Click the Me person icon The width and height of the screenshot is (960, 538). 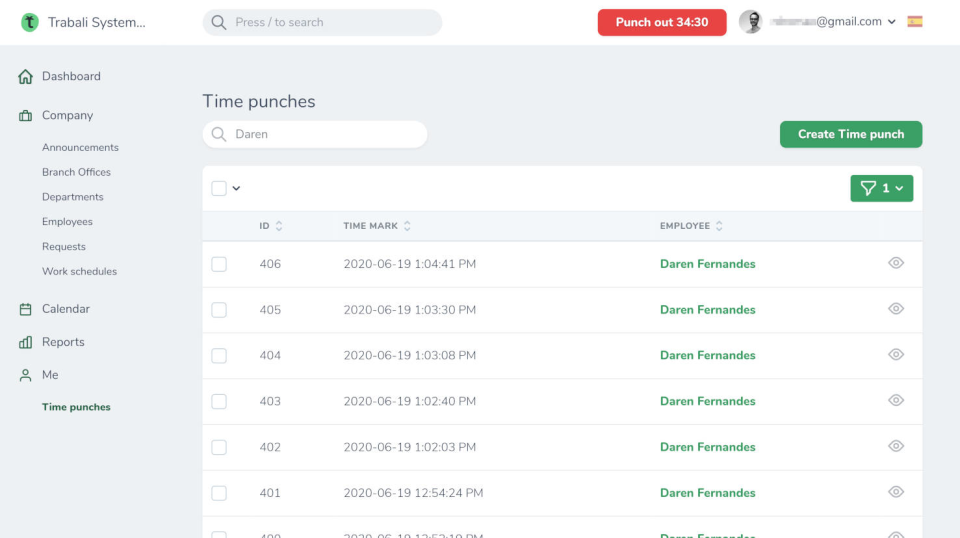coord(26,375)
